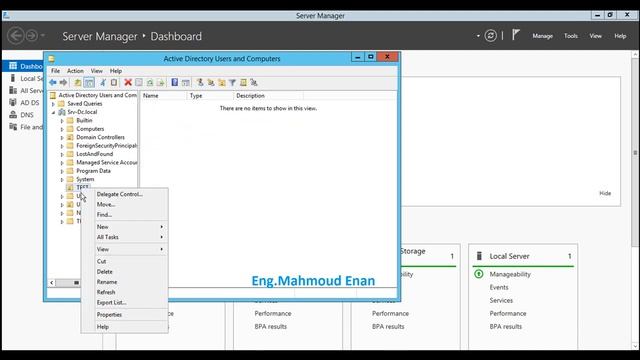
Task: Click the Export List toolbar icon
Action: (x=160, y=82)
